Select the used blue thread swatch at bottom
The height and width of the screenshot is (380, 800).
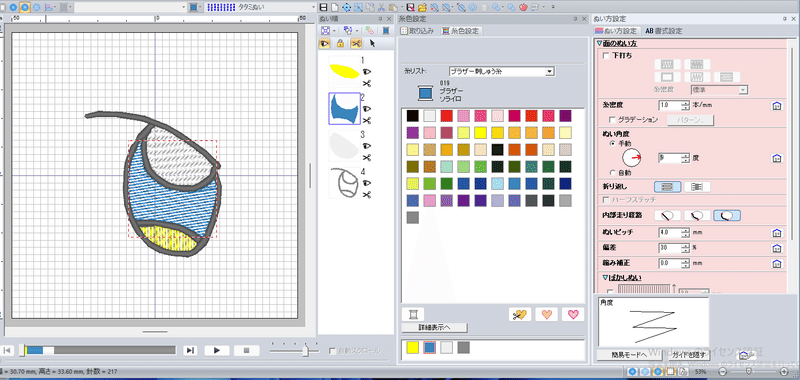coord(430,348)
